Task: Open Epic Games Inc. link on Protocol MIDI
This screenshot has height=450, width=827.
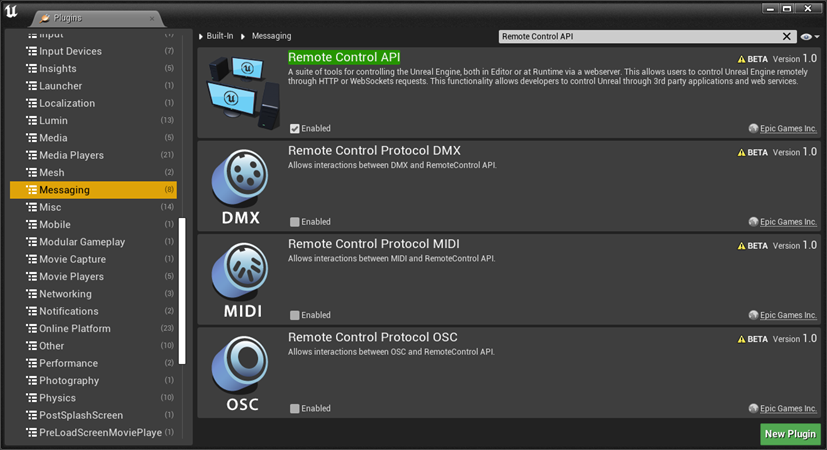Action: click(788, 315)
